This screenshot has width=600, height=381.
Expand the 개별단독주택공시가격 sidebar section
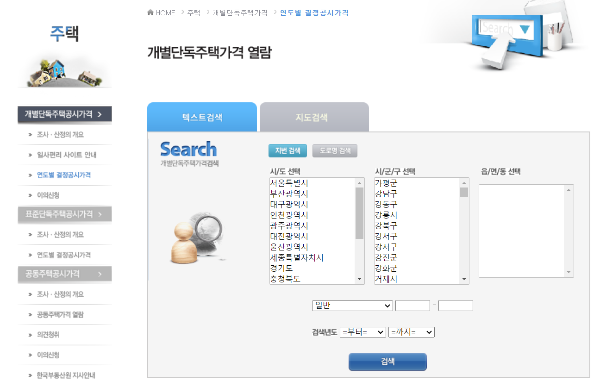pyautogui.click(x=65, y=114)
